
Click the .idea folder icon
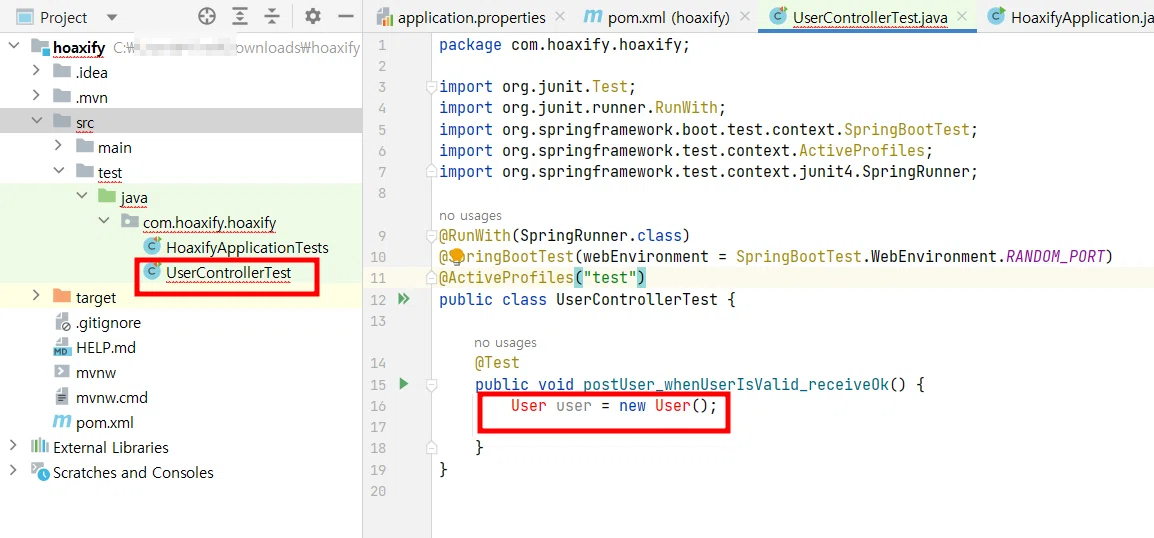point(62,71)
